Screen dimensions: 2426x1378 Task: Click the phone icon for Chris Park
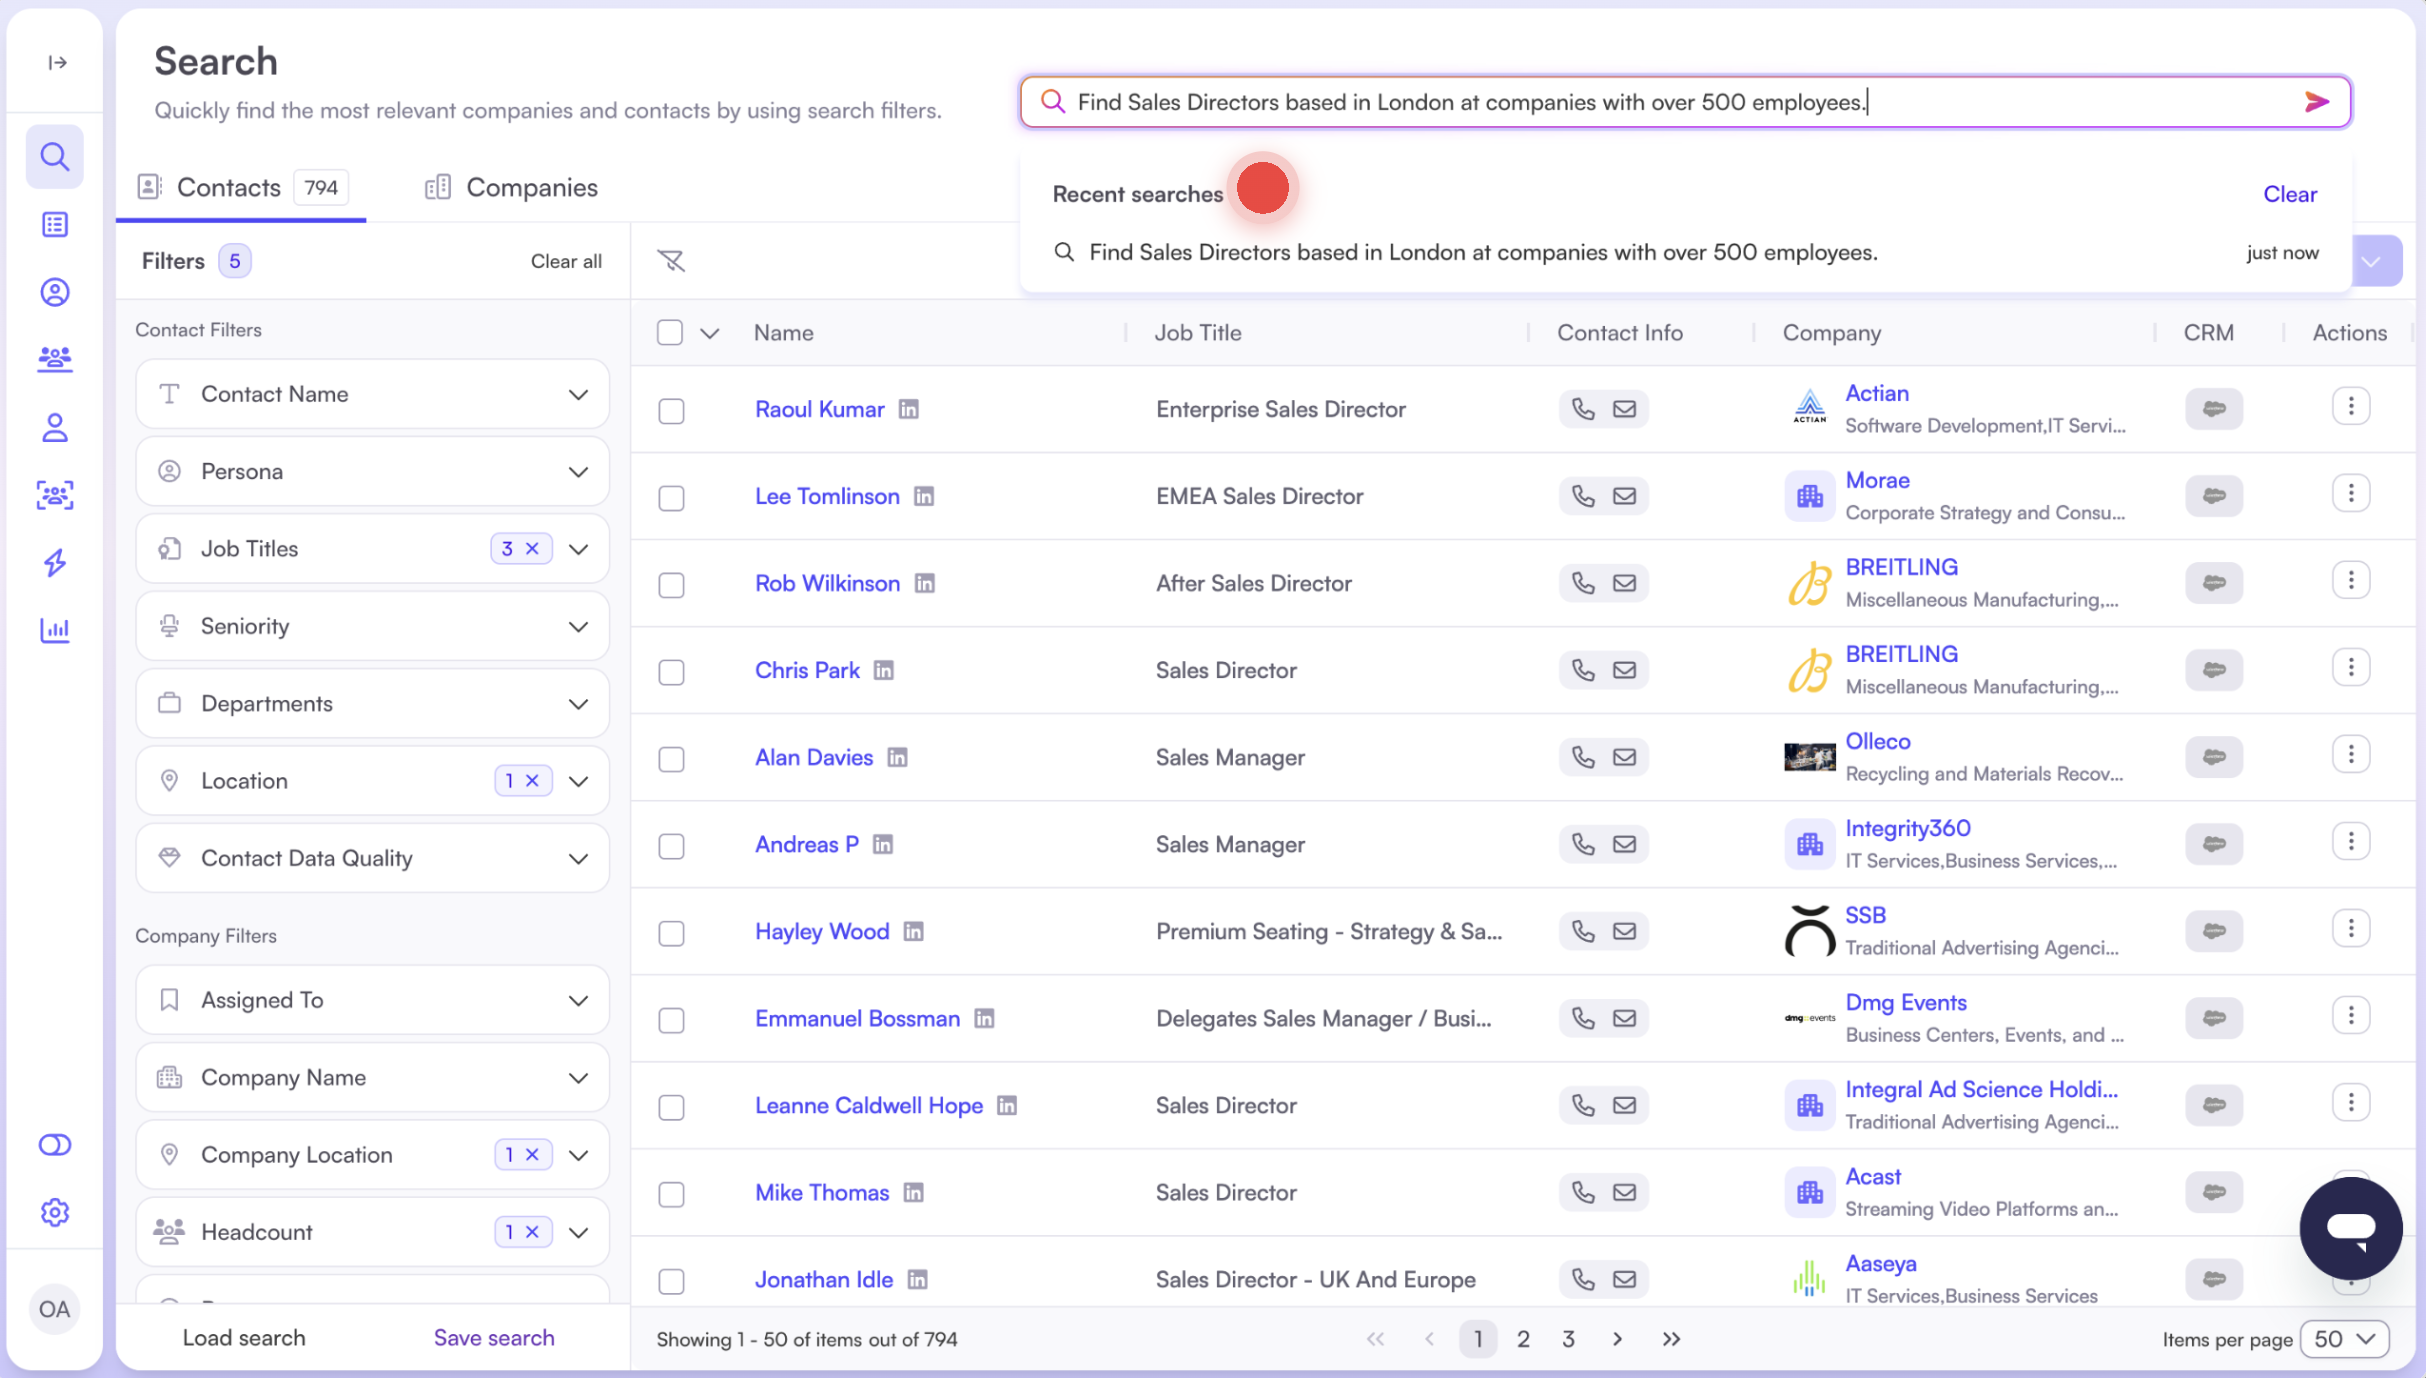tap(1581, 670)
